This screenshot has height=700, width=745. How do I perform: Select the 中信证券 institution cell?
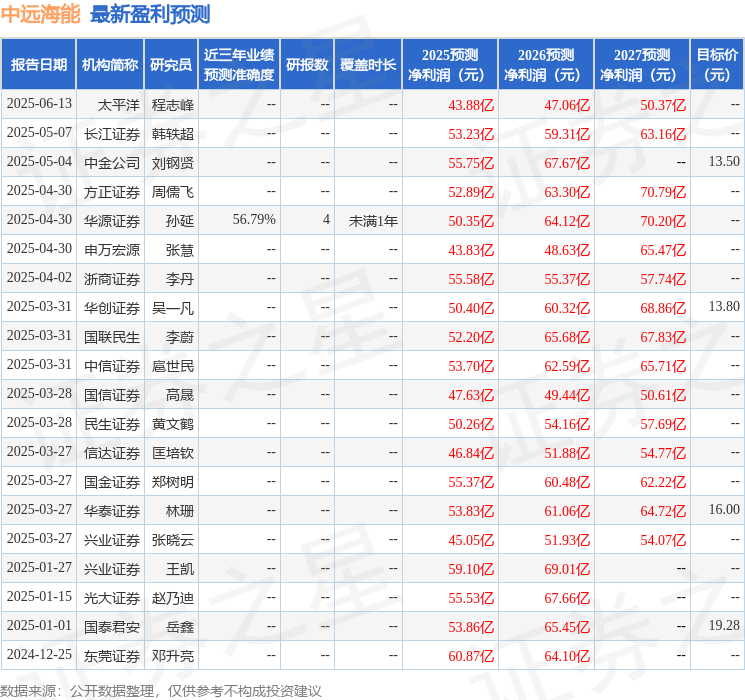click(112, 366)
